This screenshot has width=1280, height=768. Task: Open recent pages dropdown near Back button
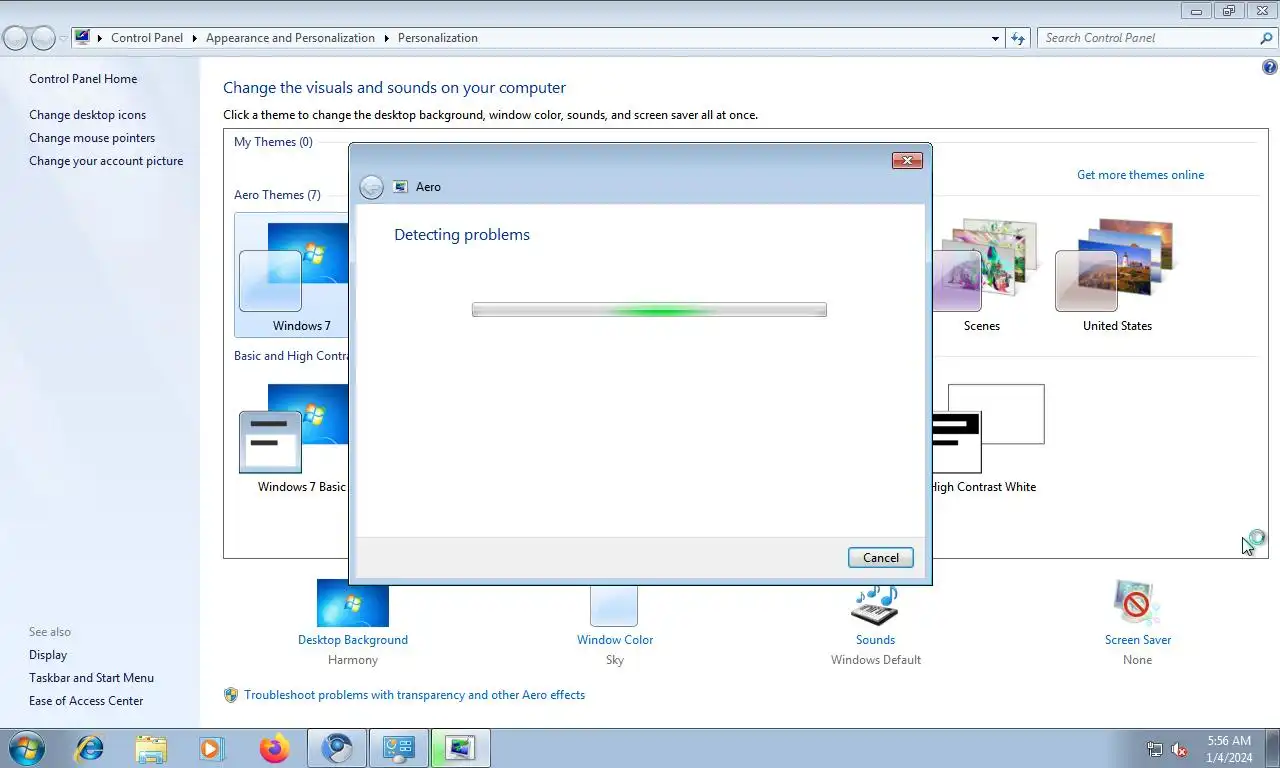[x=63, y=38]
